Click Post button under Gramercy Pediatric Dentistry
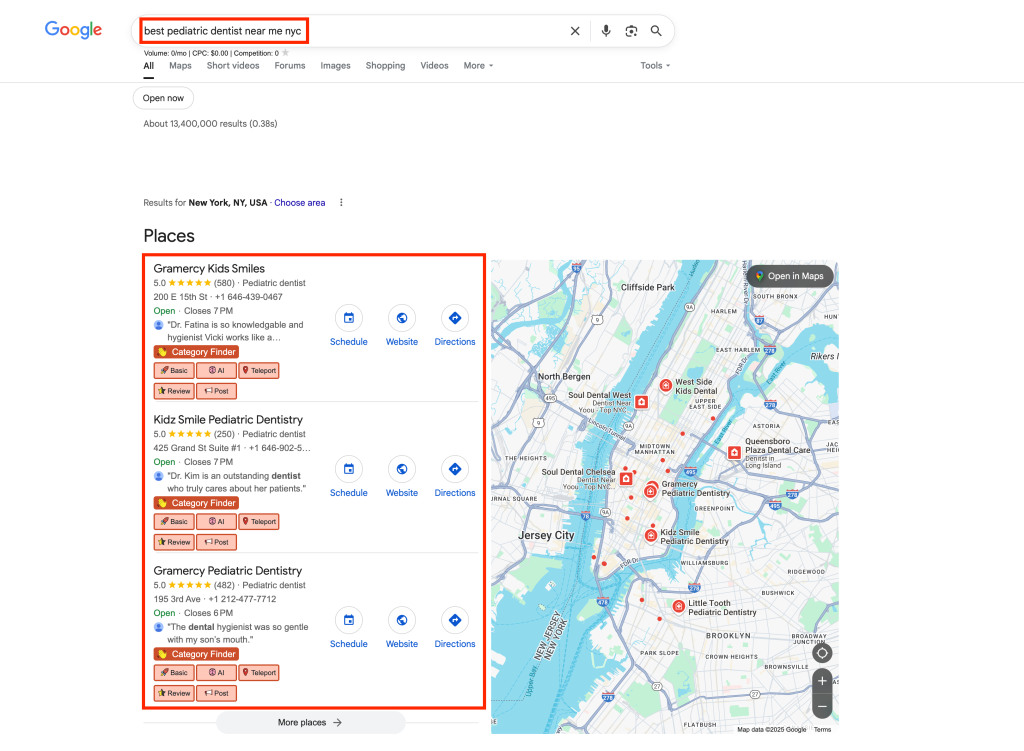Screen dimensions: 1024x751 (x=216, y=693)
